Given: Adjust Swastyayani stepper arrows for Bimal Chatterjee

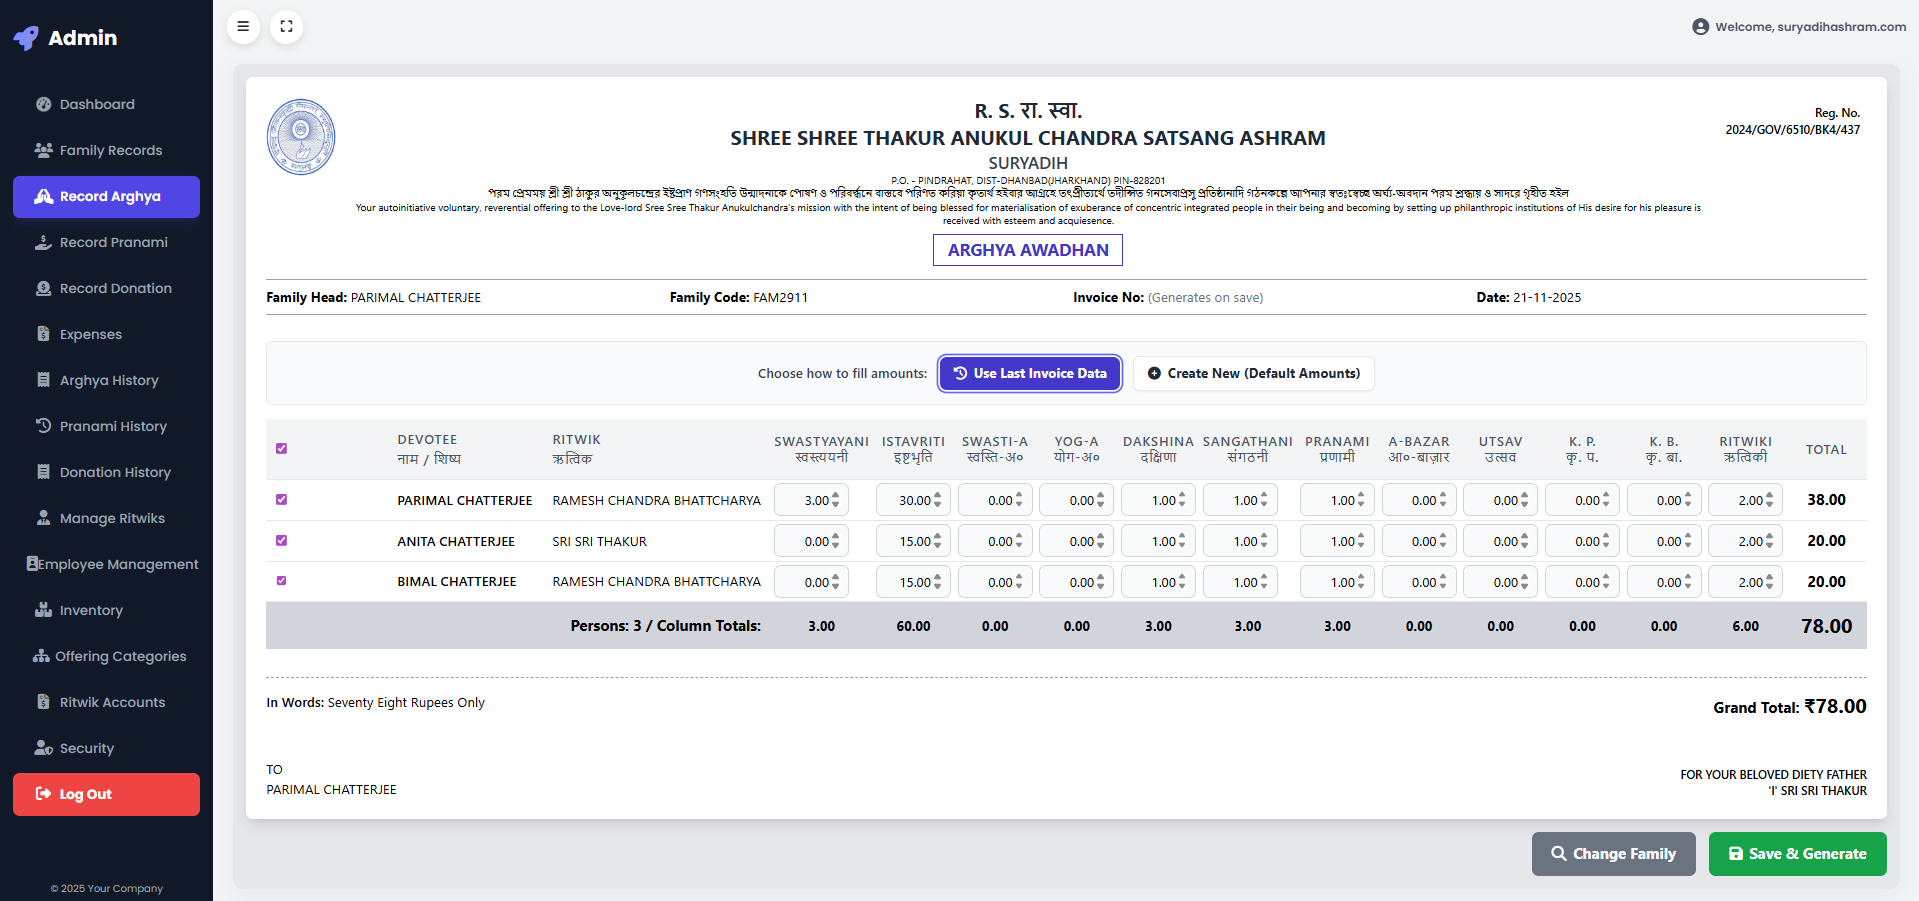Looking at the screenshot, I should point(835,582).
